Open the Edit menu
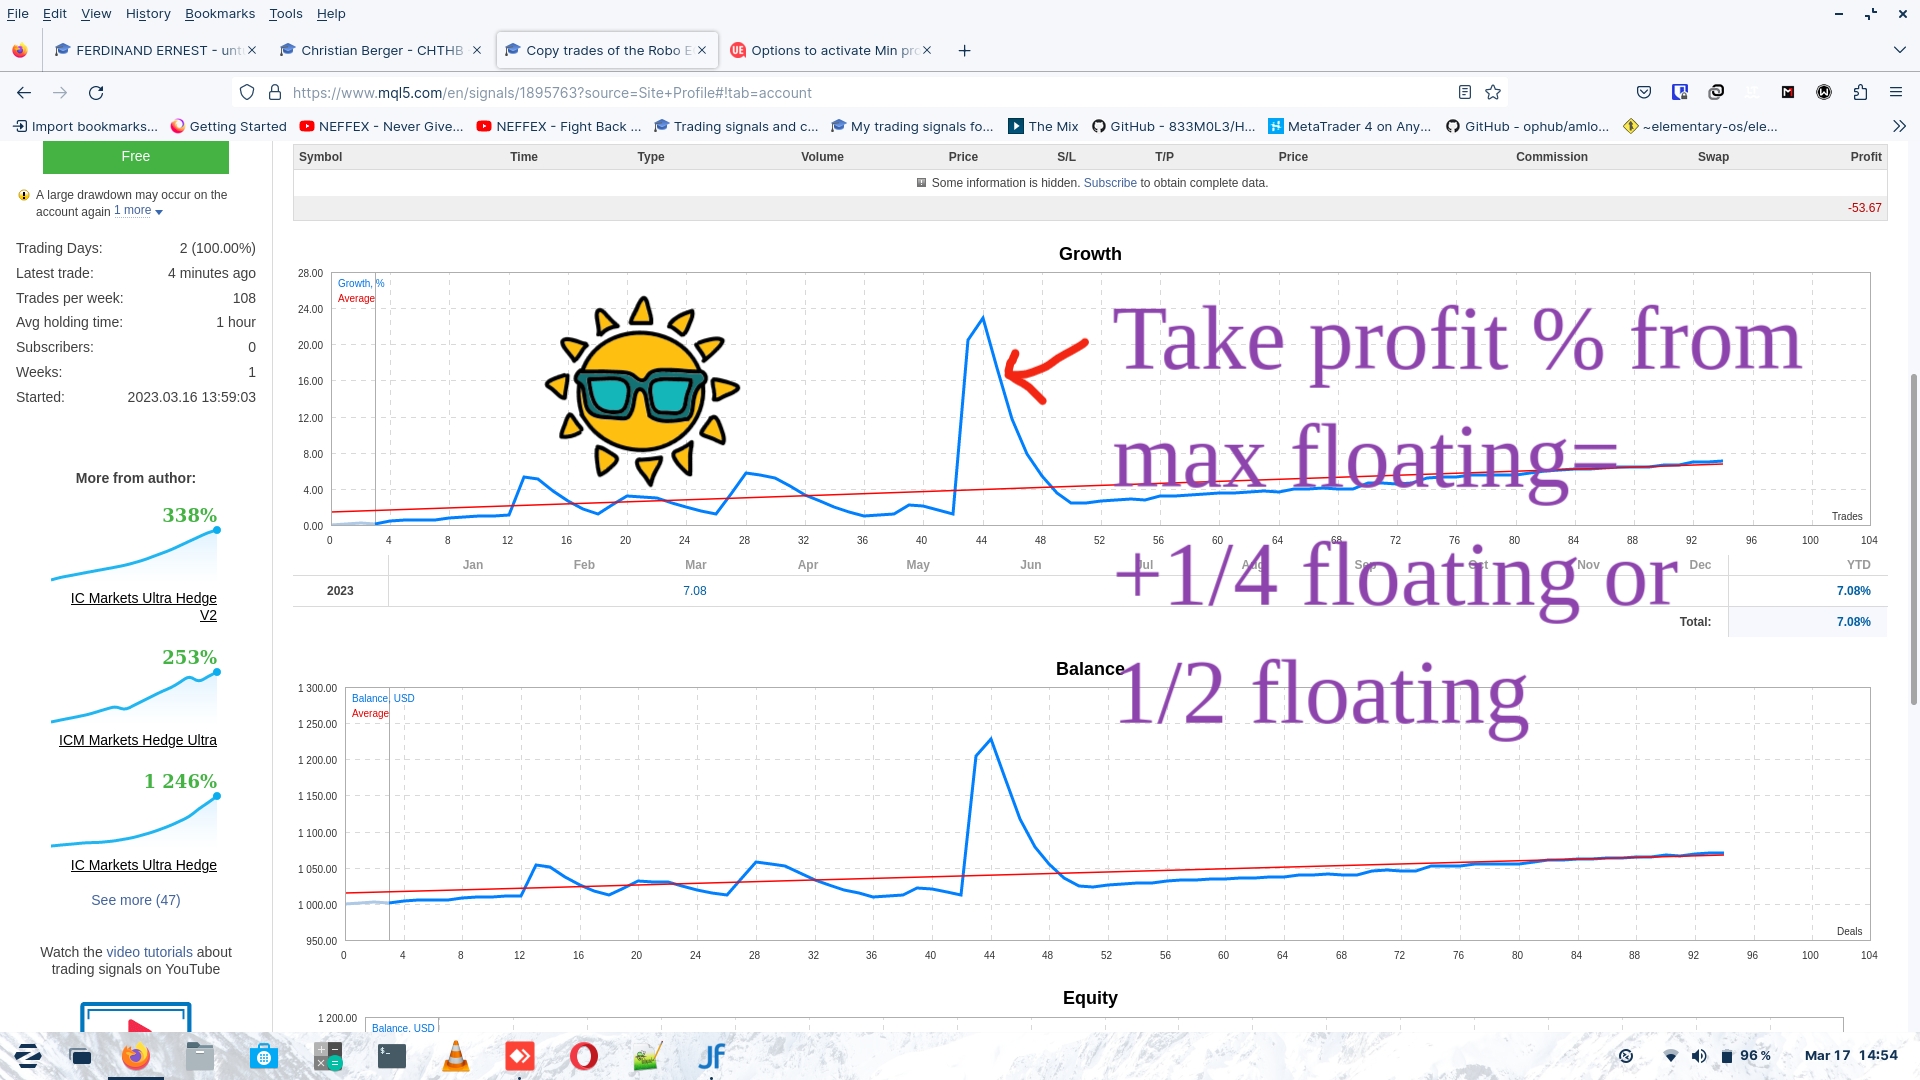The image size is (1920, 1080). [55, 13]
